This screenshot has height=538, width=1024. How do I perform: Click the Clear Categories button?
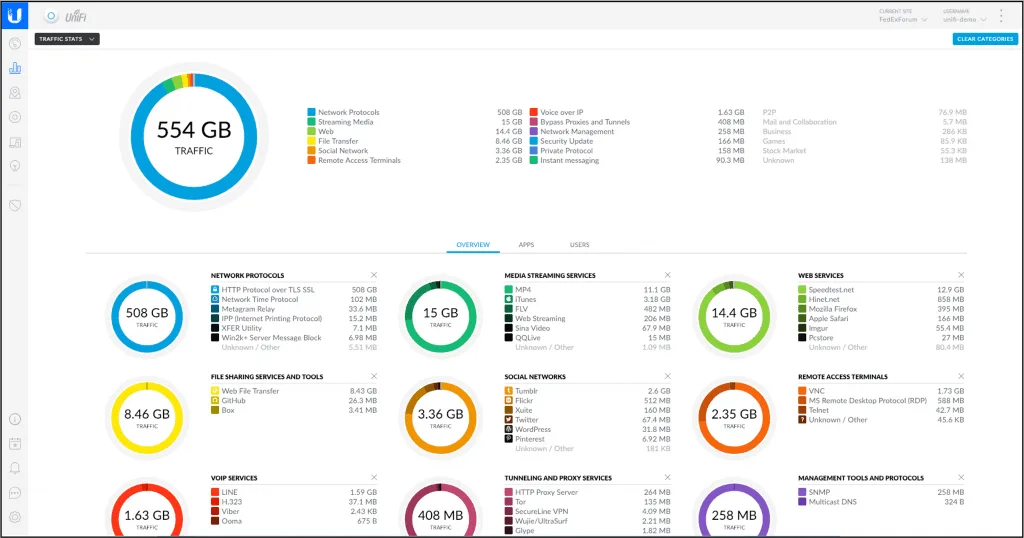pyautogui.click(x=985, y=39)
